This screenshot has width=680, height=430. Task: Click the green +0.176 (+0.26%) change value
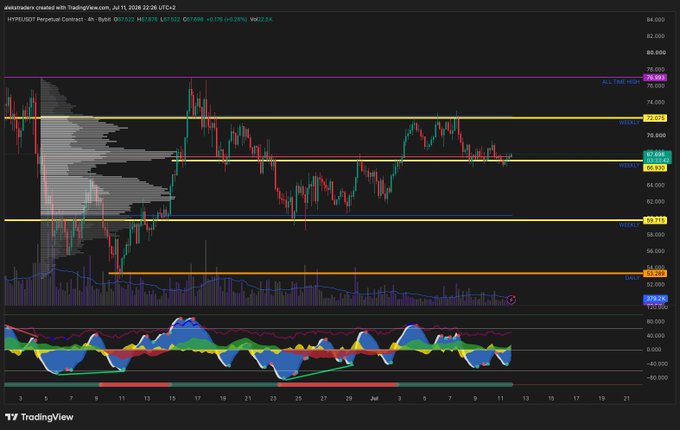tap(226, 20)
